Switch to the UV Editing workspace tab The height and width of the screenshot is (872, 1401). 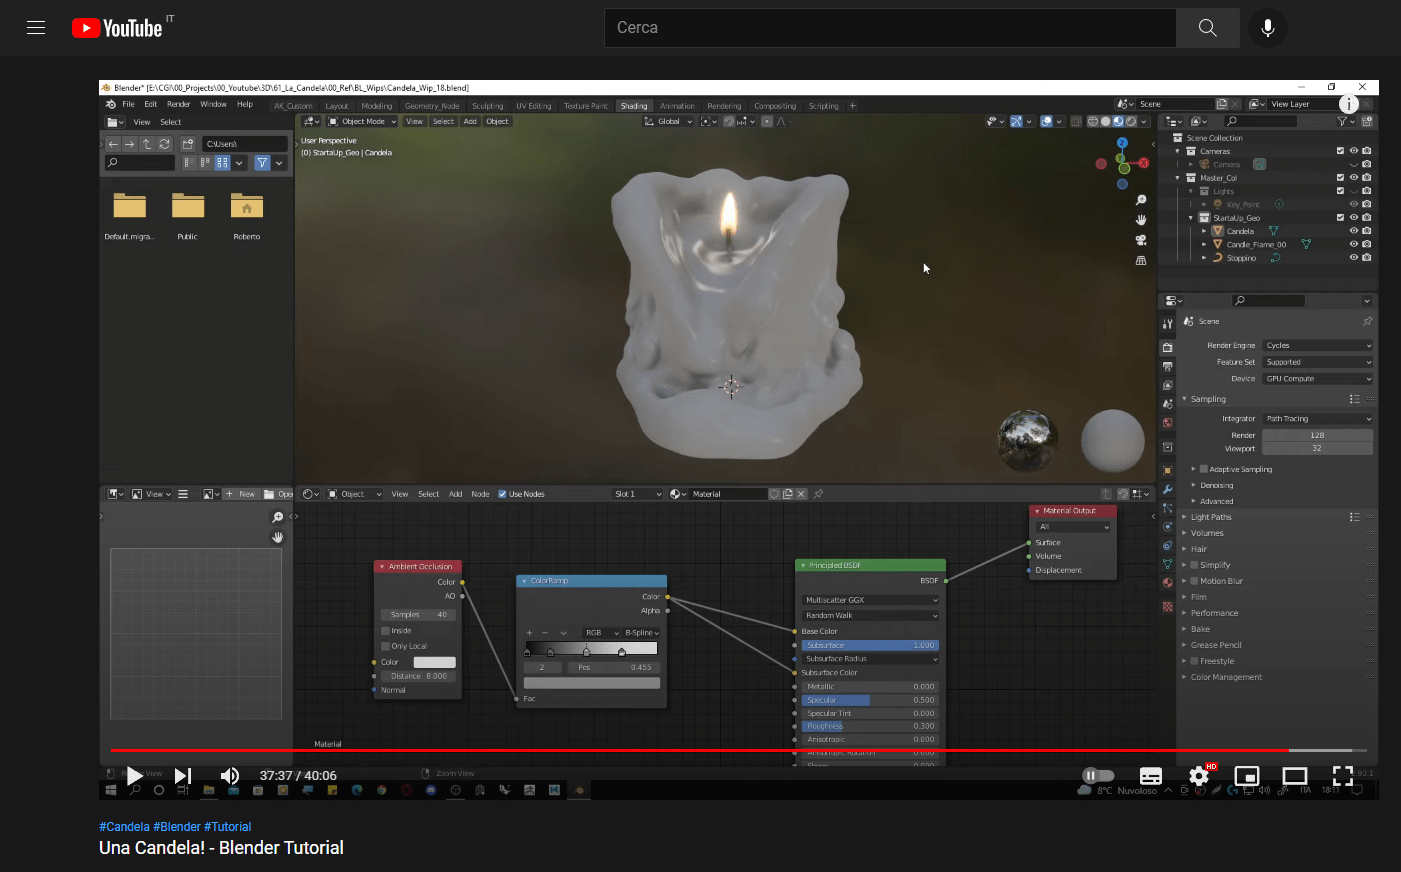click(x=533, y=106)
